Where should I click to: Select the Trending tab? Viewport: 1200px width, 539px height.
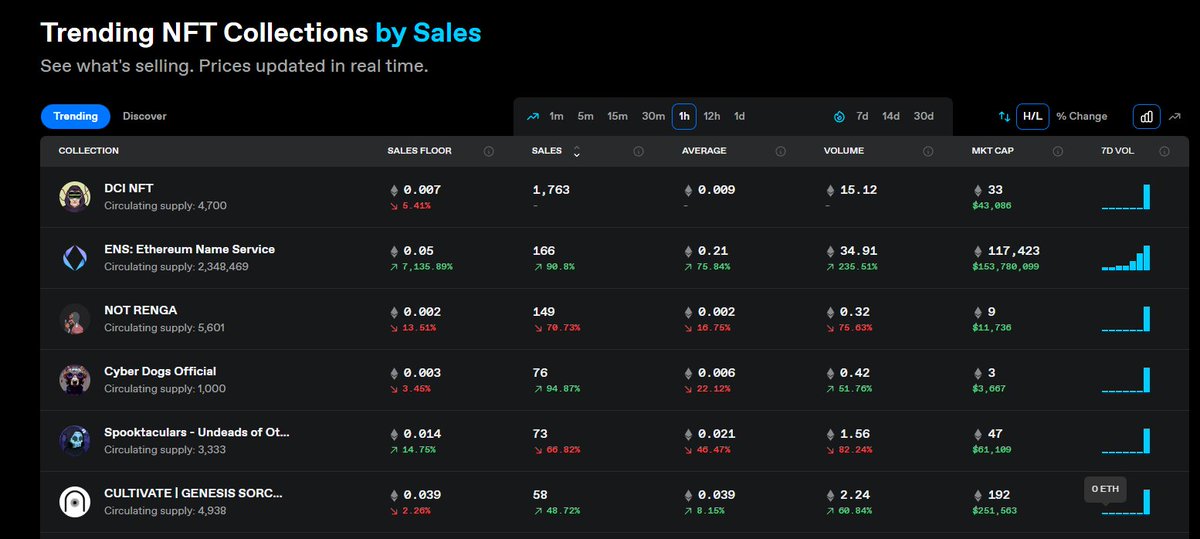[x=75, y=116]
